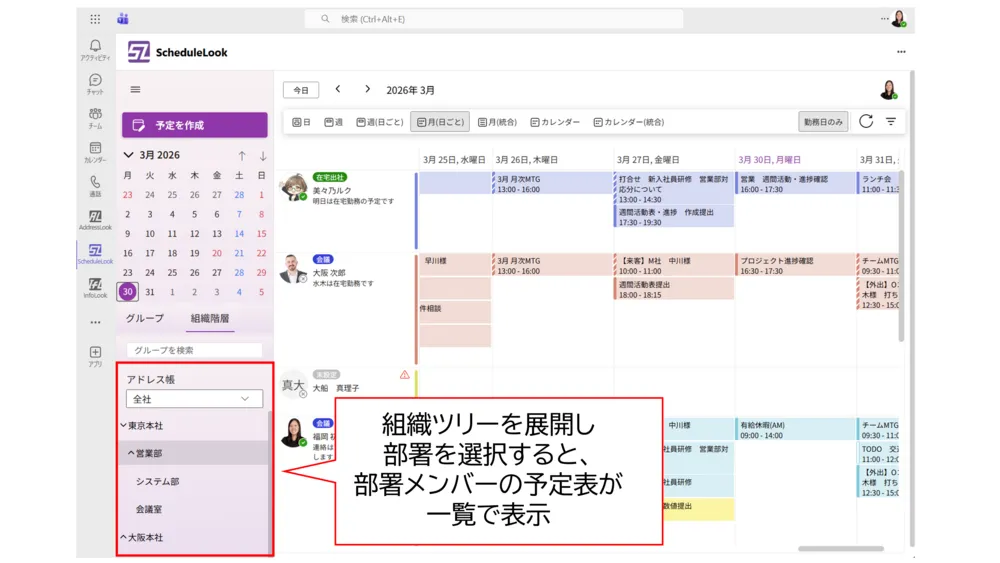Click グループを検索 search field
Image resolution: width=1000 pixels, height=563 pixels.
click(x=195, y=350)
